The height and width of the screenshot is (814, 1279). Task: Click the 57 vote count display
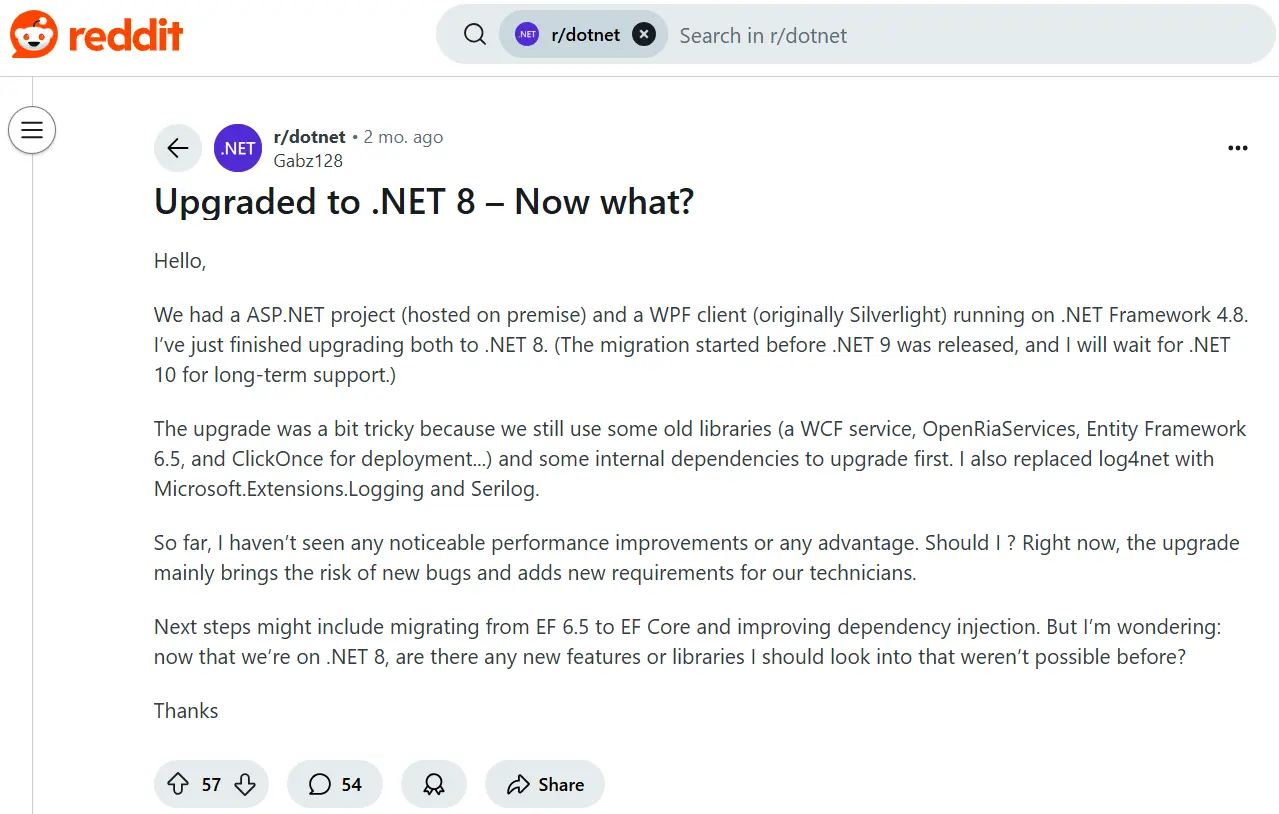point(209,784)
